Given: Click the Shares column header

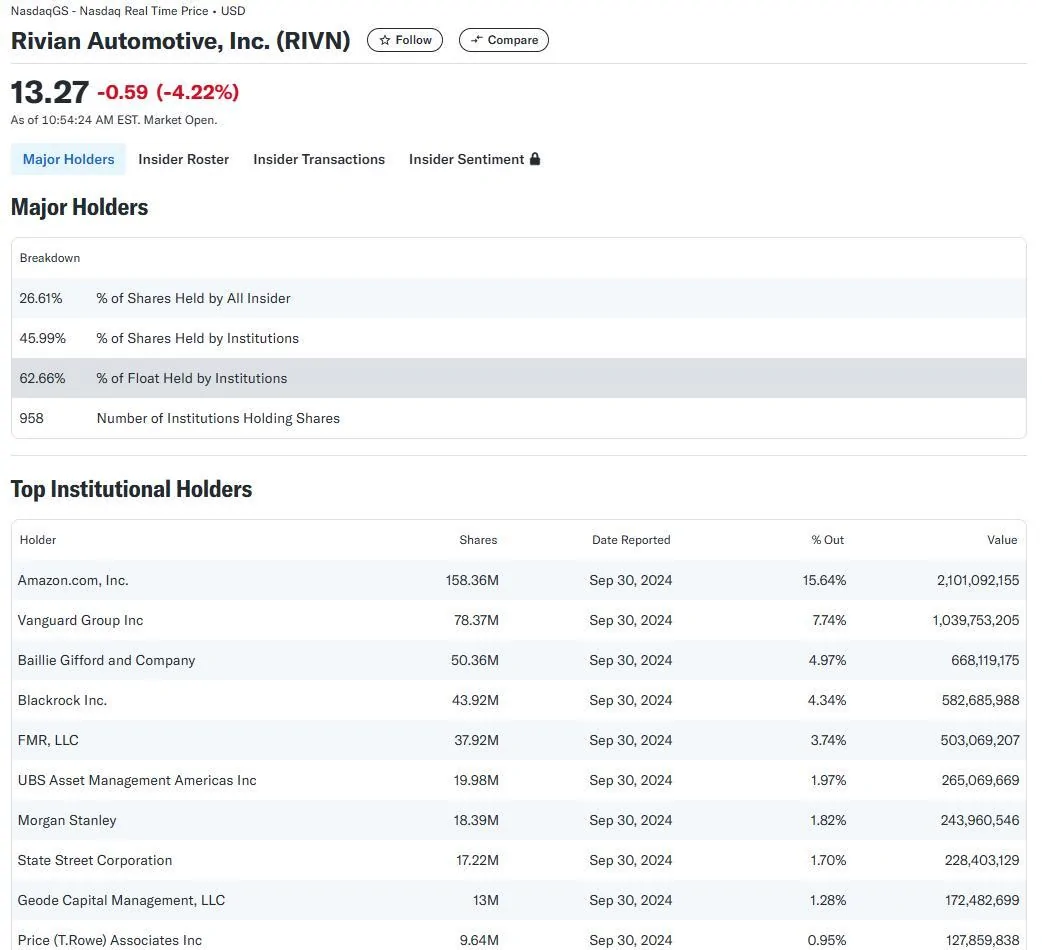Looking at the screenshot, I should point(478,540).
